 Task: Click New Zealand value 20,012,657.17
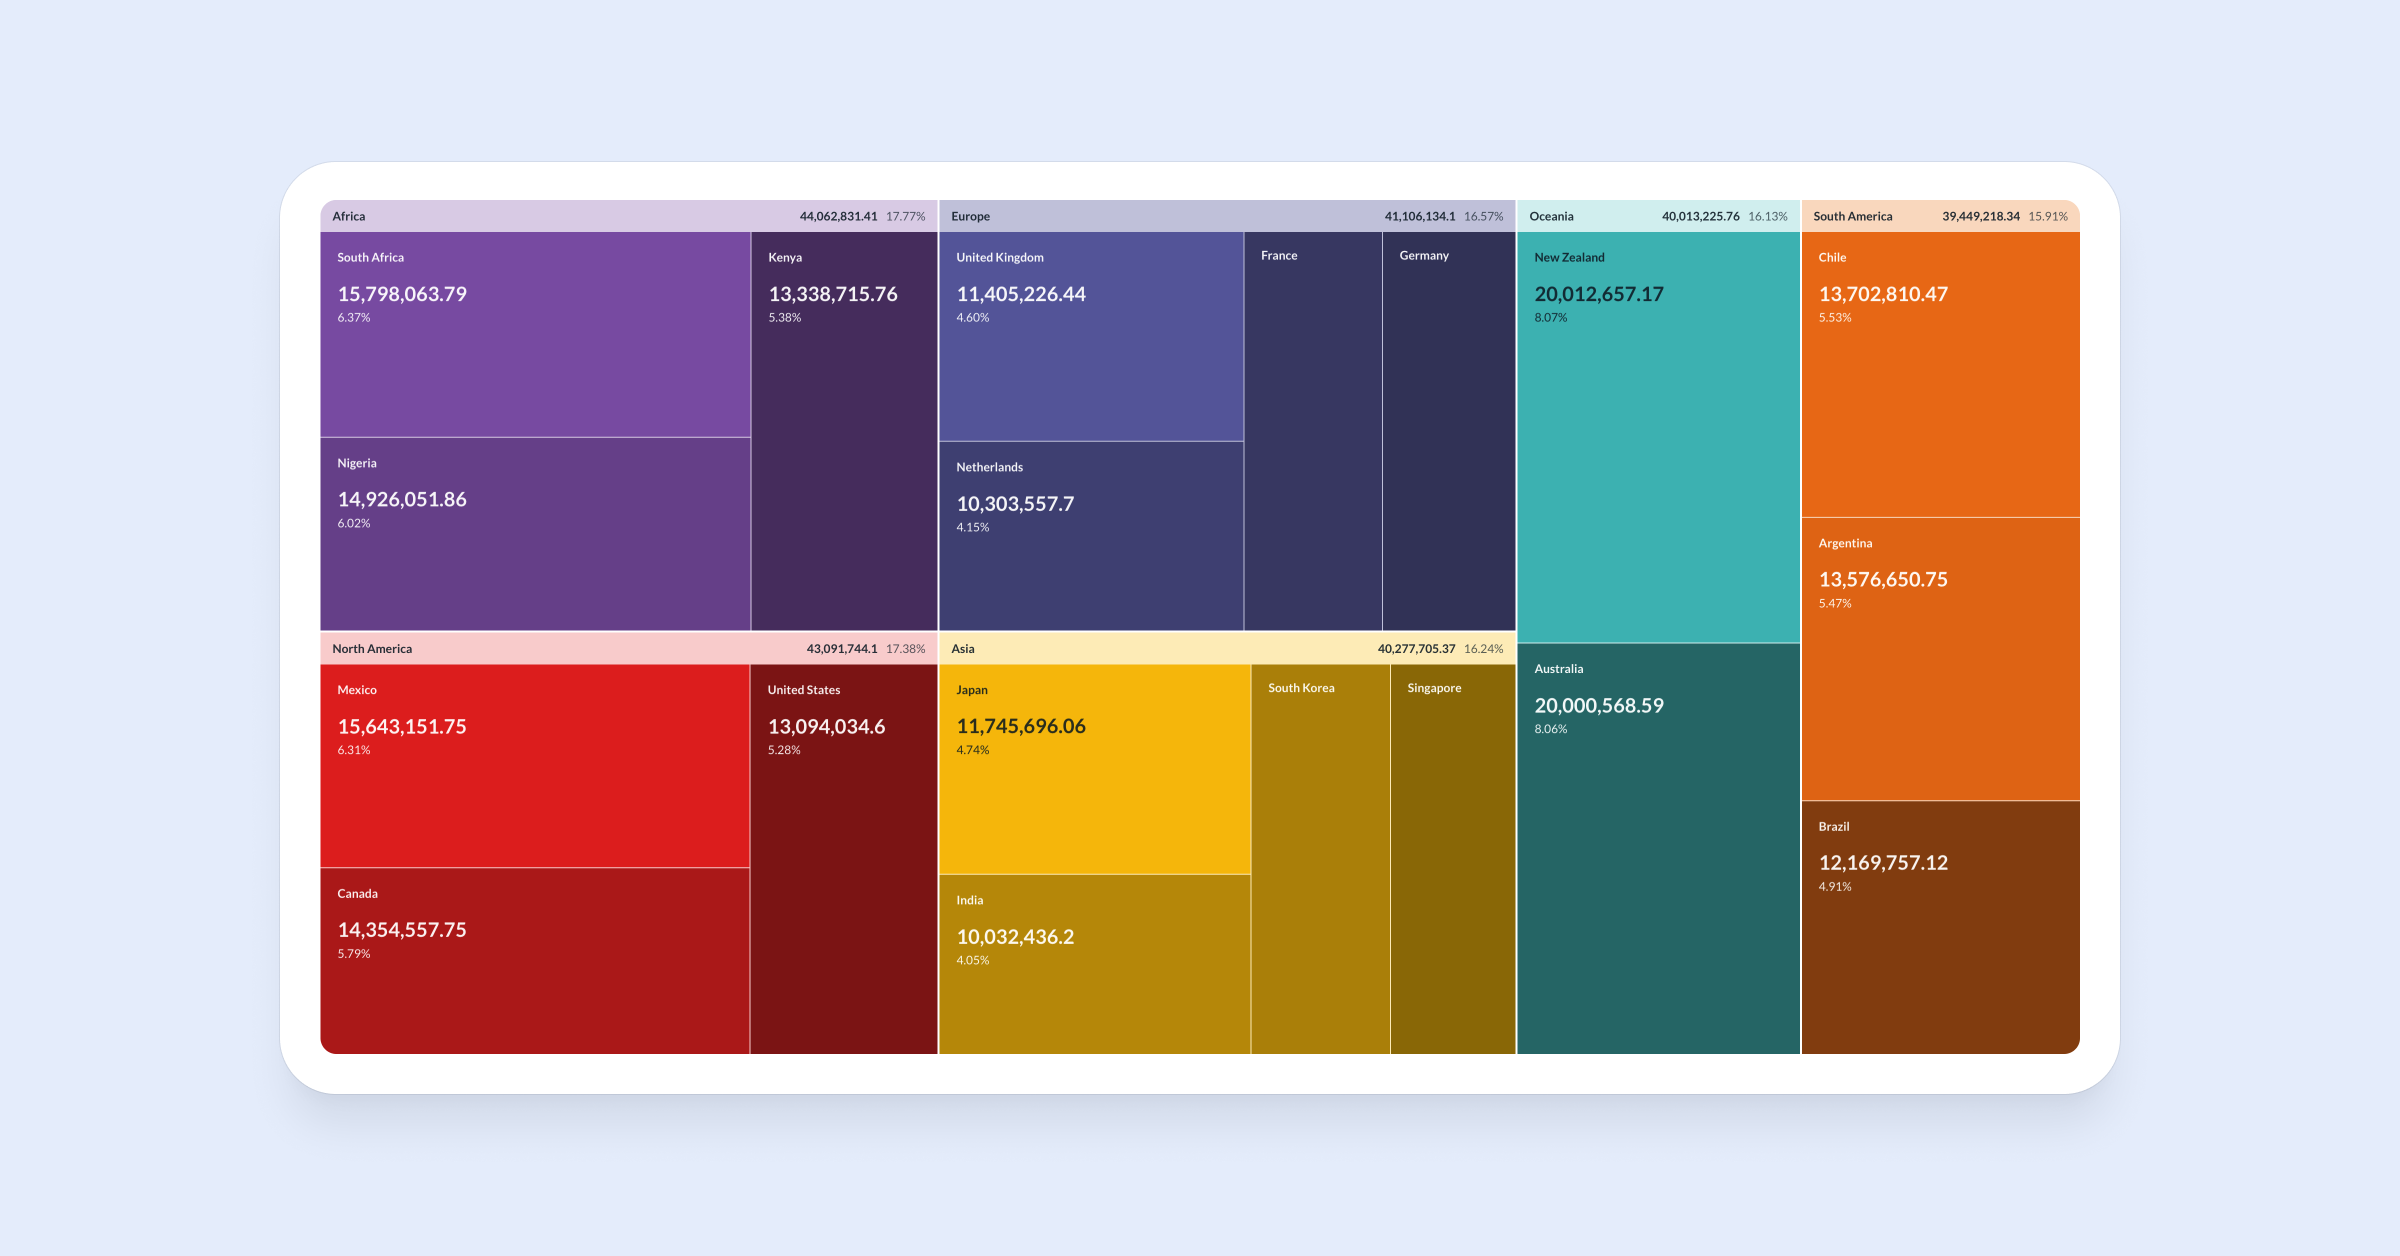(1599, 294)
